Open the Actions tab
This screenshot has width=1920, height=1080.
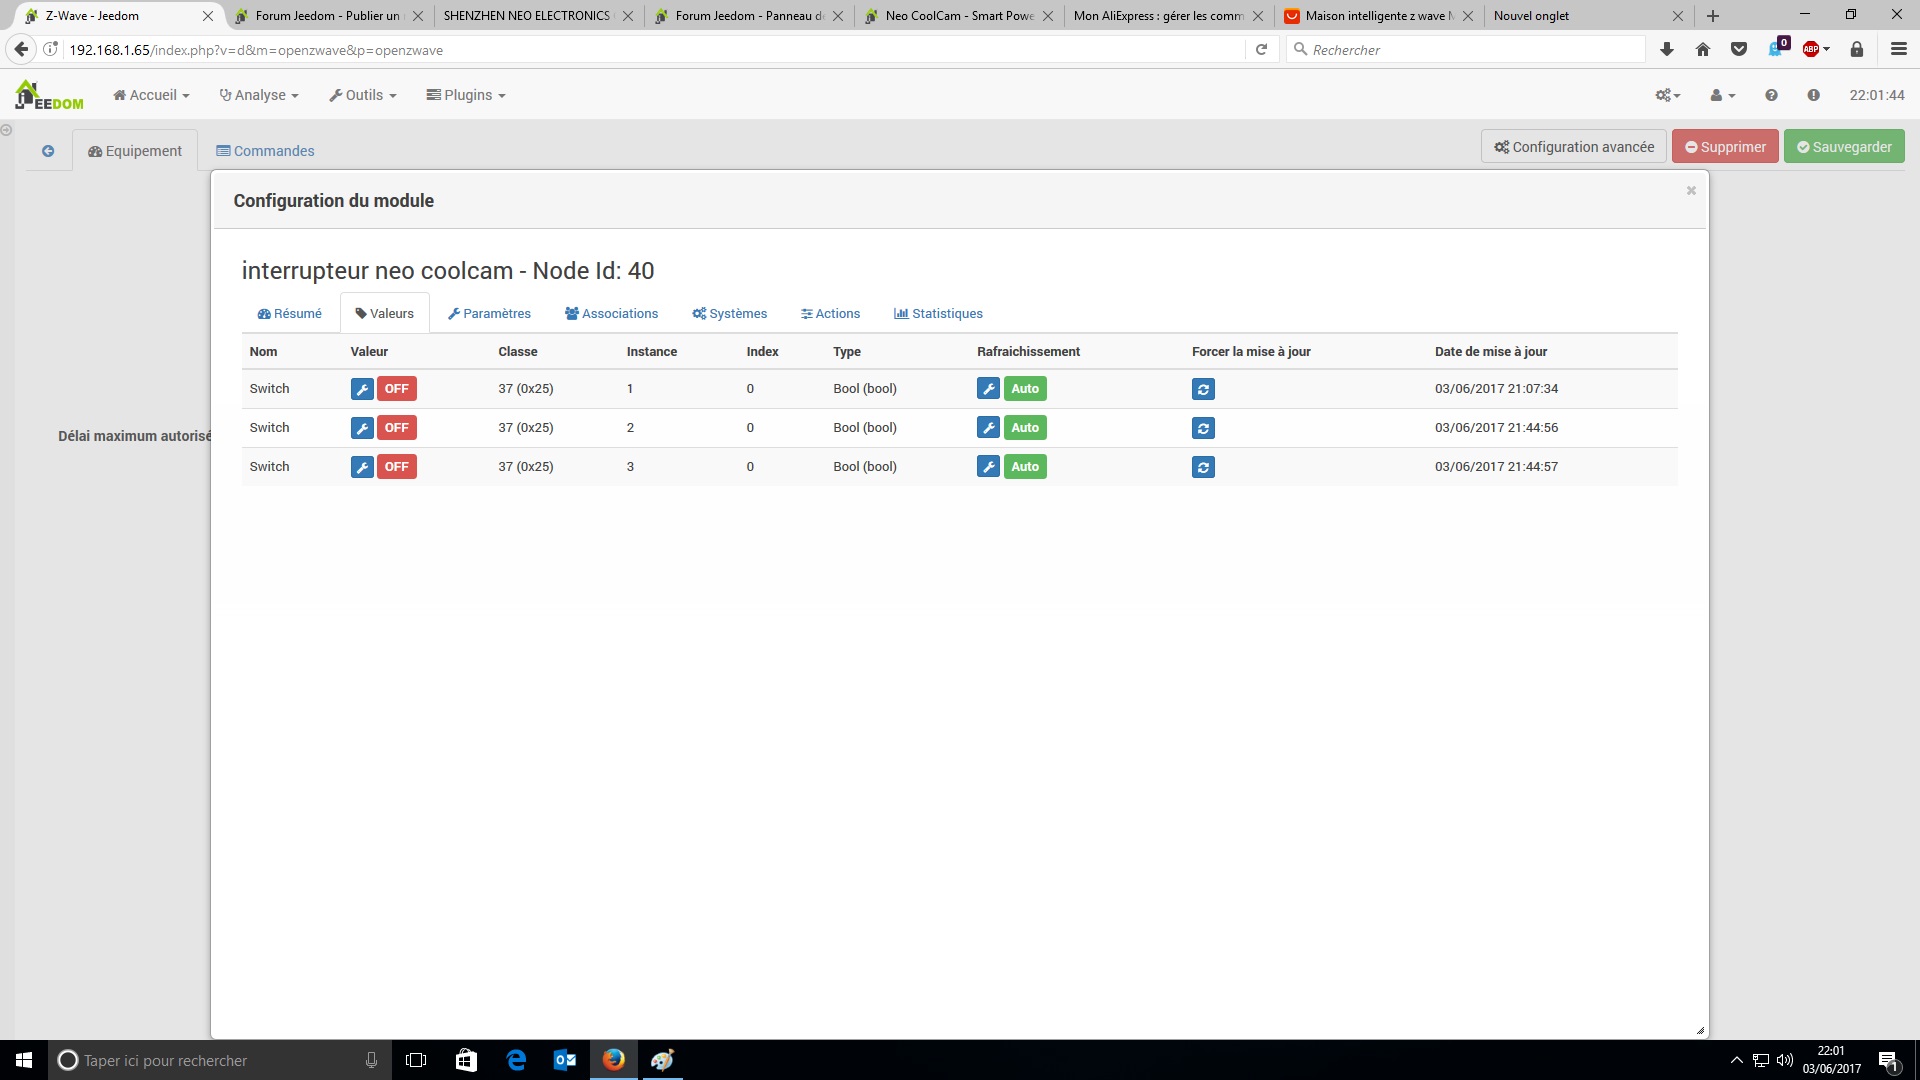[831, 313]
